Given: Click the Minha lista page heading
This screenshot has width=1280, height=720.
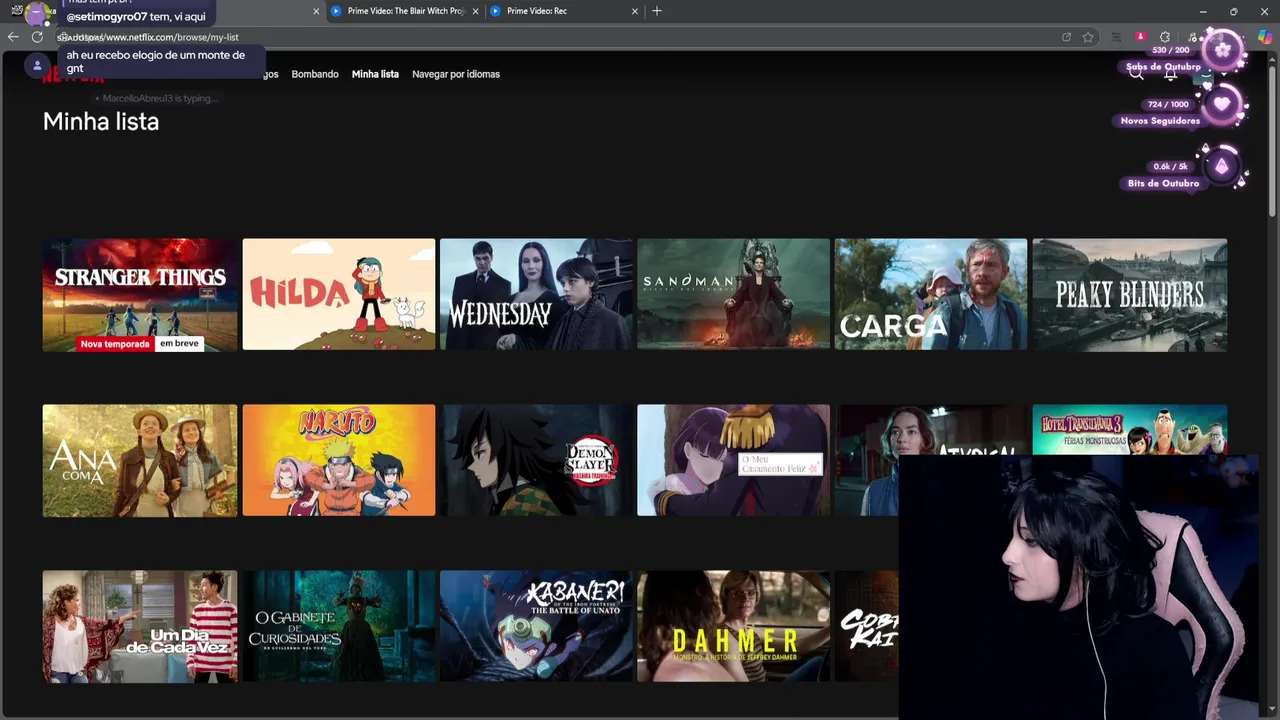Looking at the screenshot, I should (x=101, y=121).
